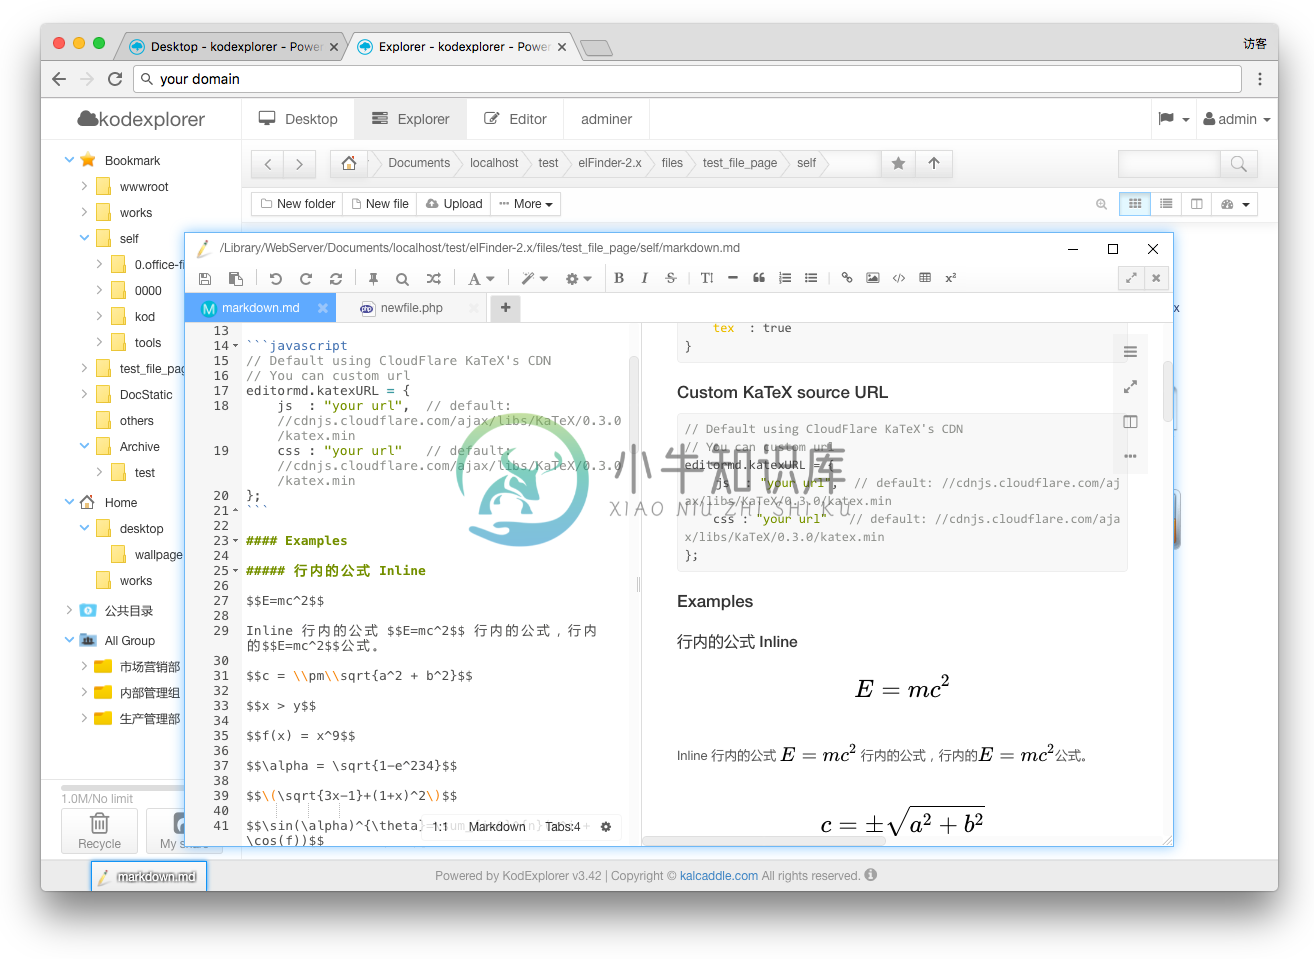Open search in the editor toolbar
The image size is (1314, 959).
click(x=402, y=279)
